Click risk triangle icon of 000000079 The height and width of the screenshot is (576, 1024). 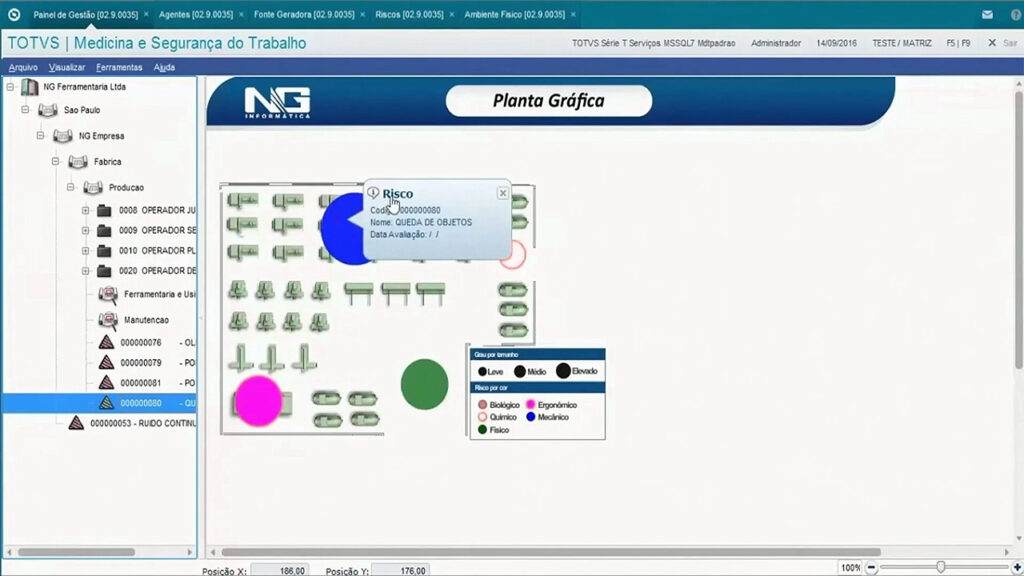(x=106, y=362)
